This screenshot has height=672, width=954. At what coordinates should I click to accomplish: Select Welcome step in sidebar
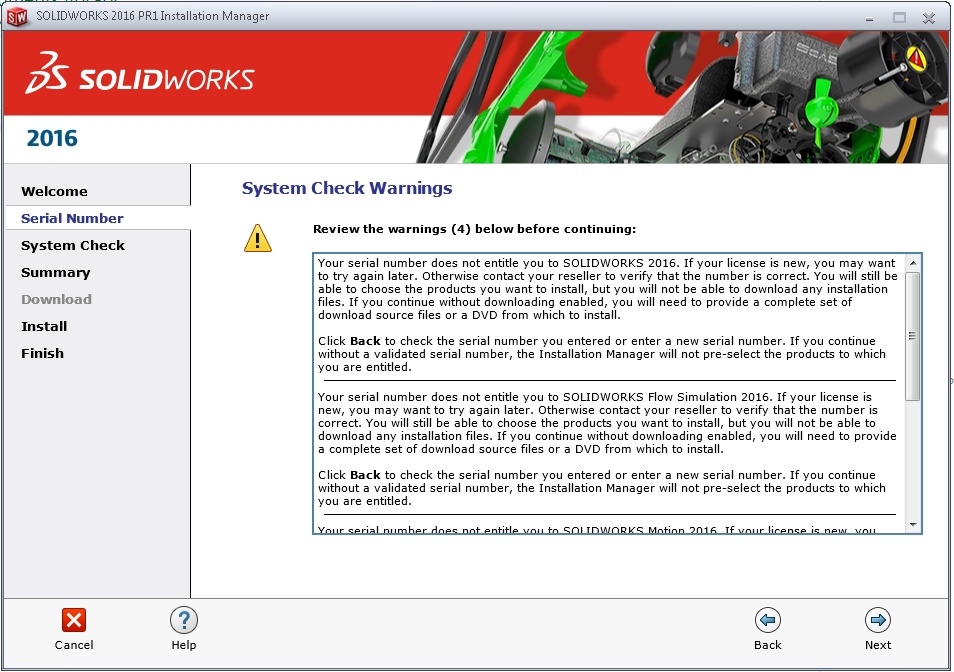point(54,192)
